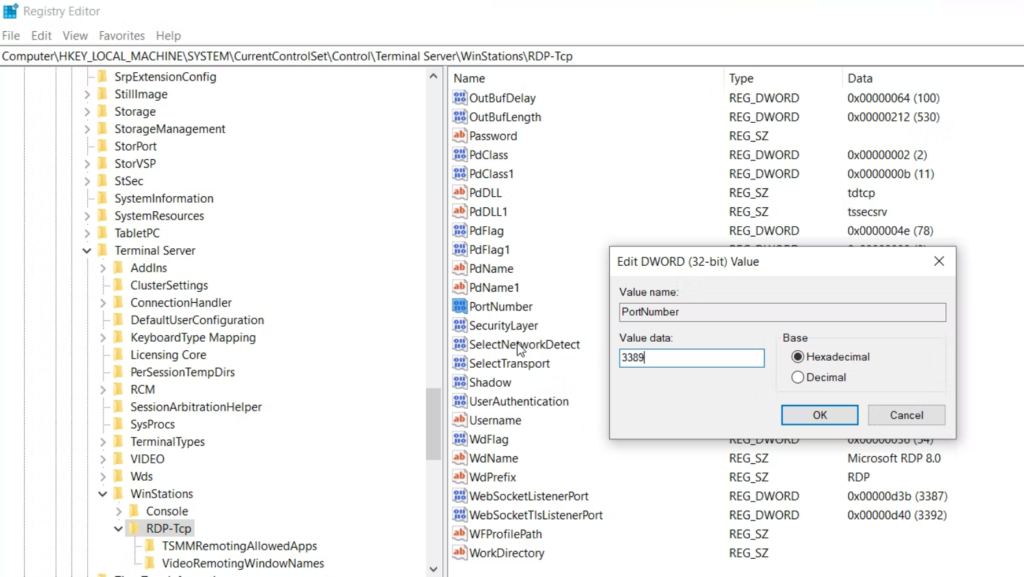Click the Registry Editor icon in title bar

click(10, 11)
